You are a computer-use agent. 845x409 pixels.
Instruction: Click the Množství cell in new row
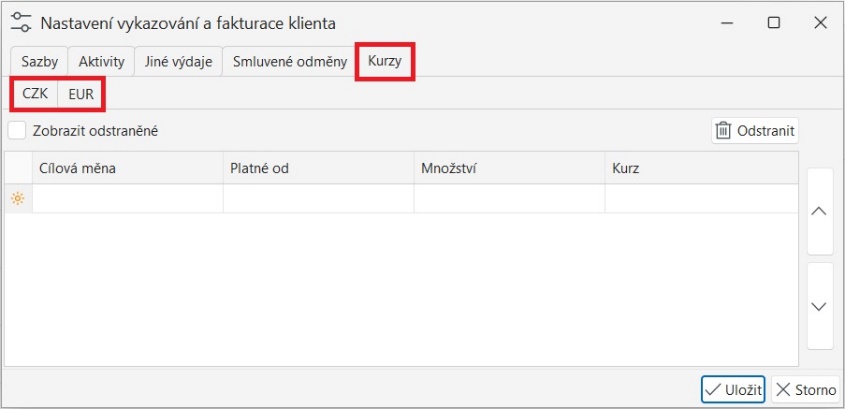pos(509,199)
